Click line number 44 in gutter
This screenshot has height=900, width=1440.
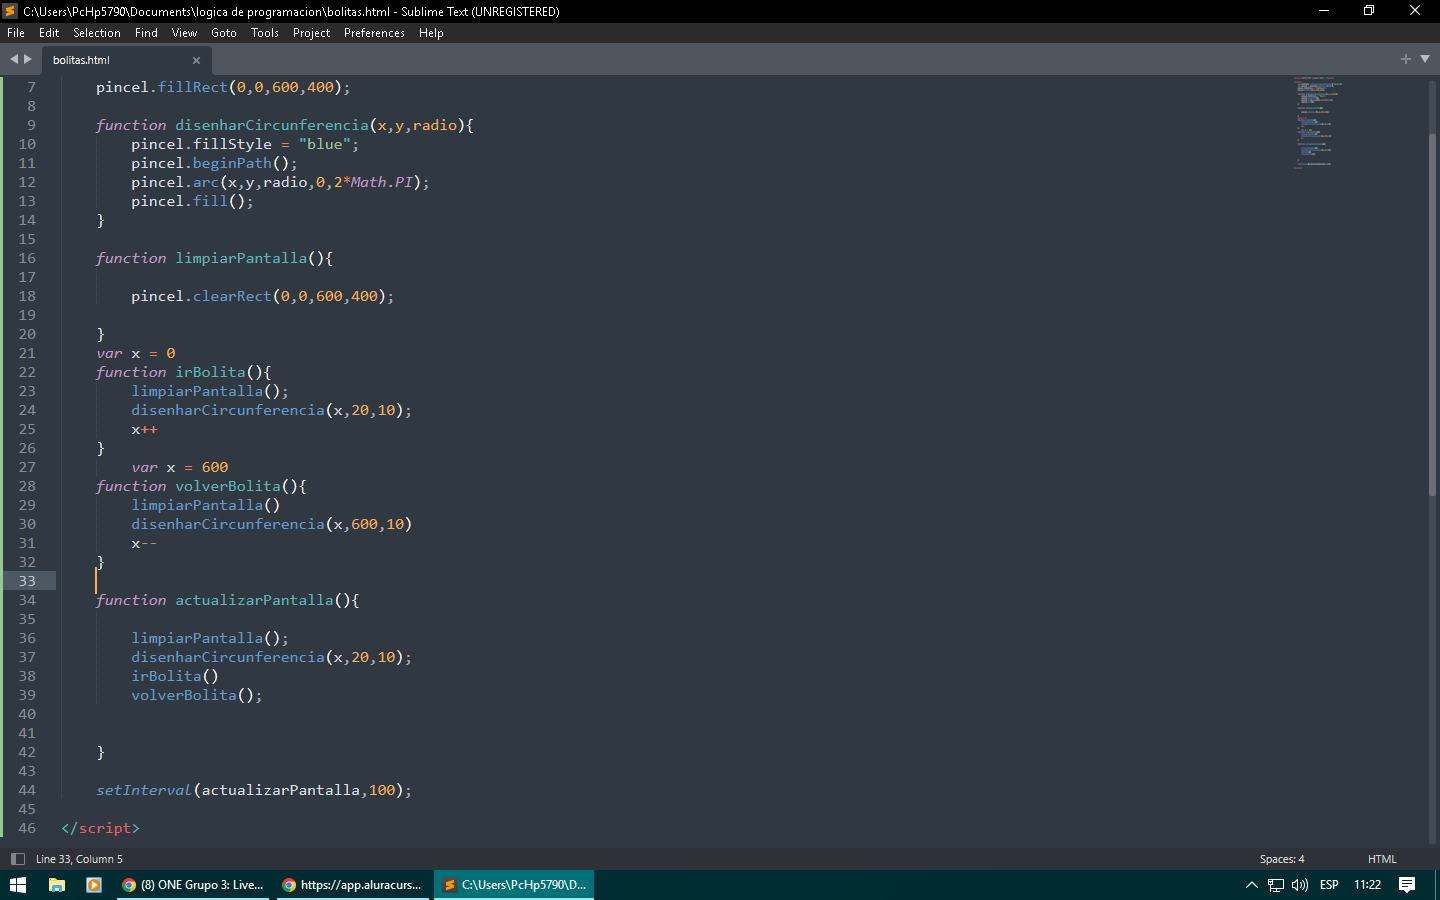27,790
